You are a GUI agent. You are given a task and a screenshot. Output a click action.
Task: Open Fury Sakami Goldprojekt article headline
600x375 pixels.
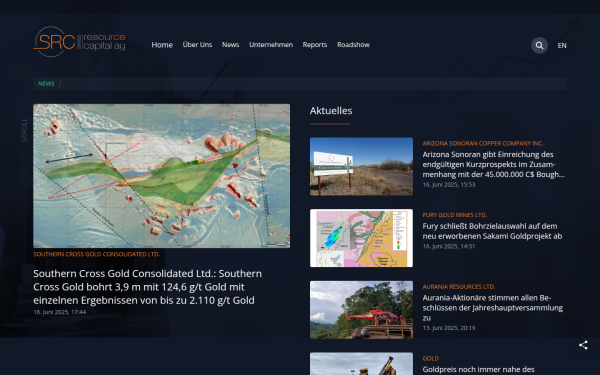point(492,231)
